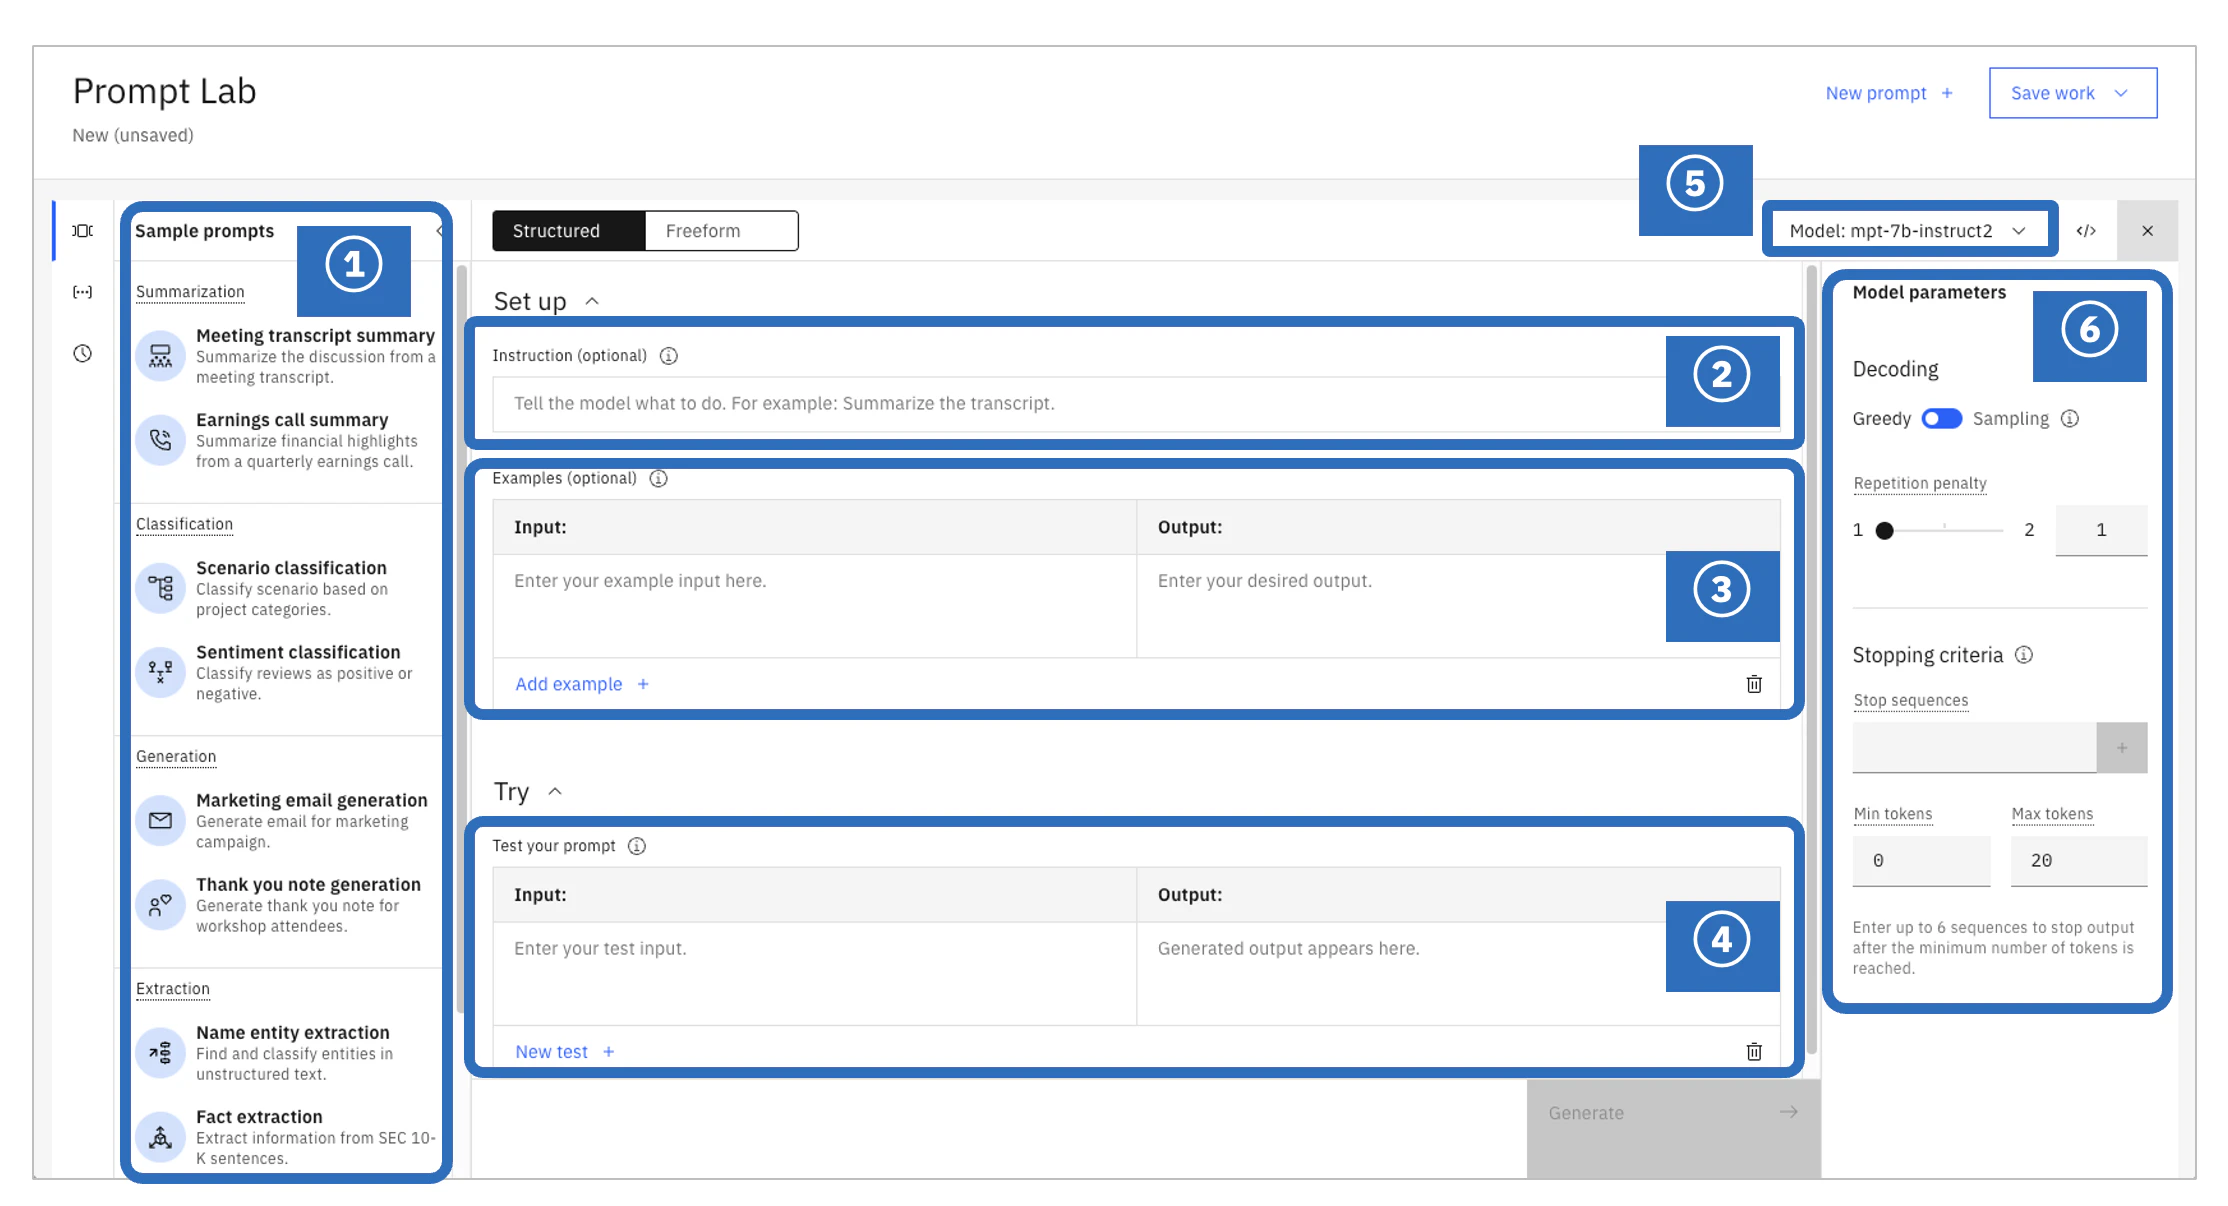The height and width of the screenshot is (1206, 2228).
Task: Delete the test row with trash icon
Action: [1754, 1052]
